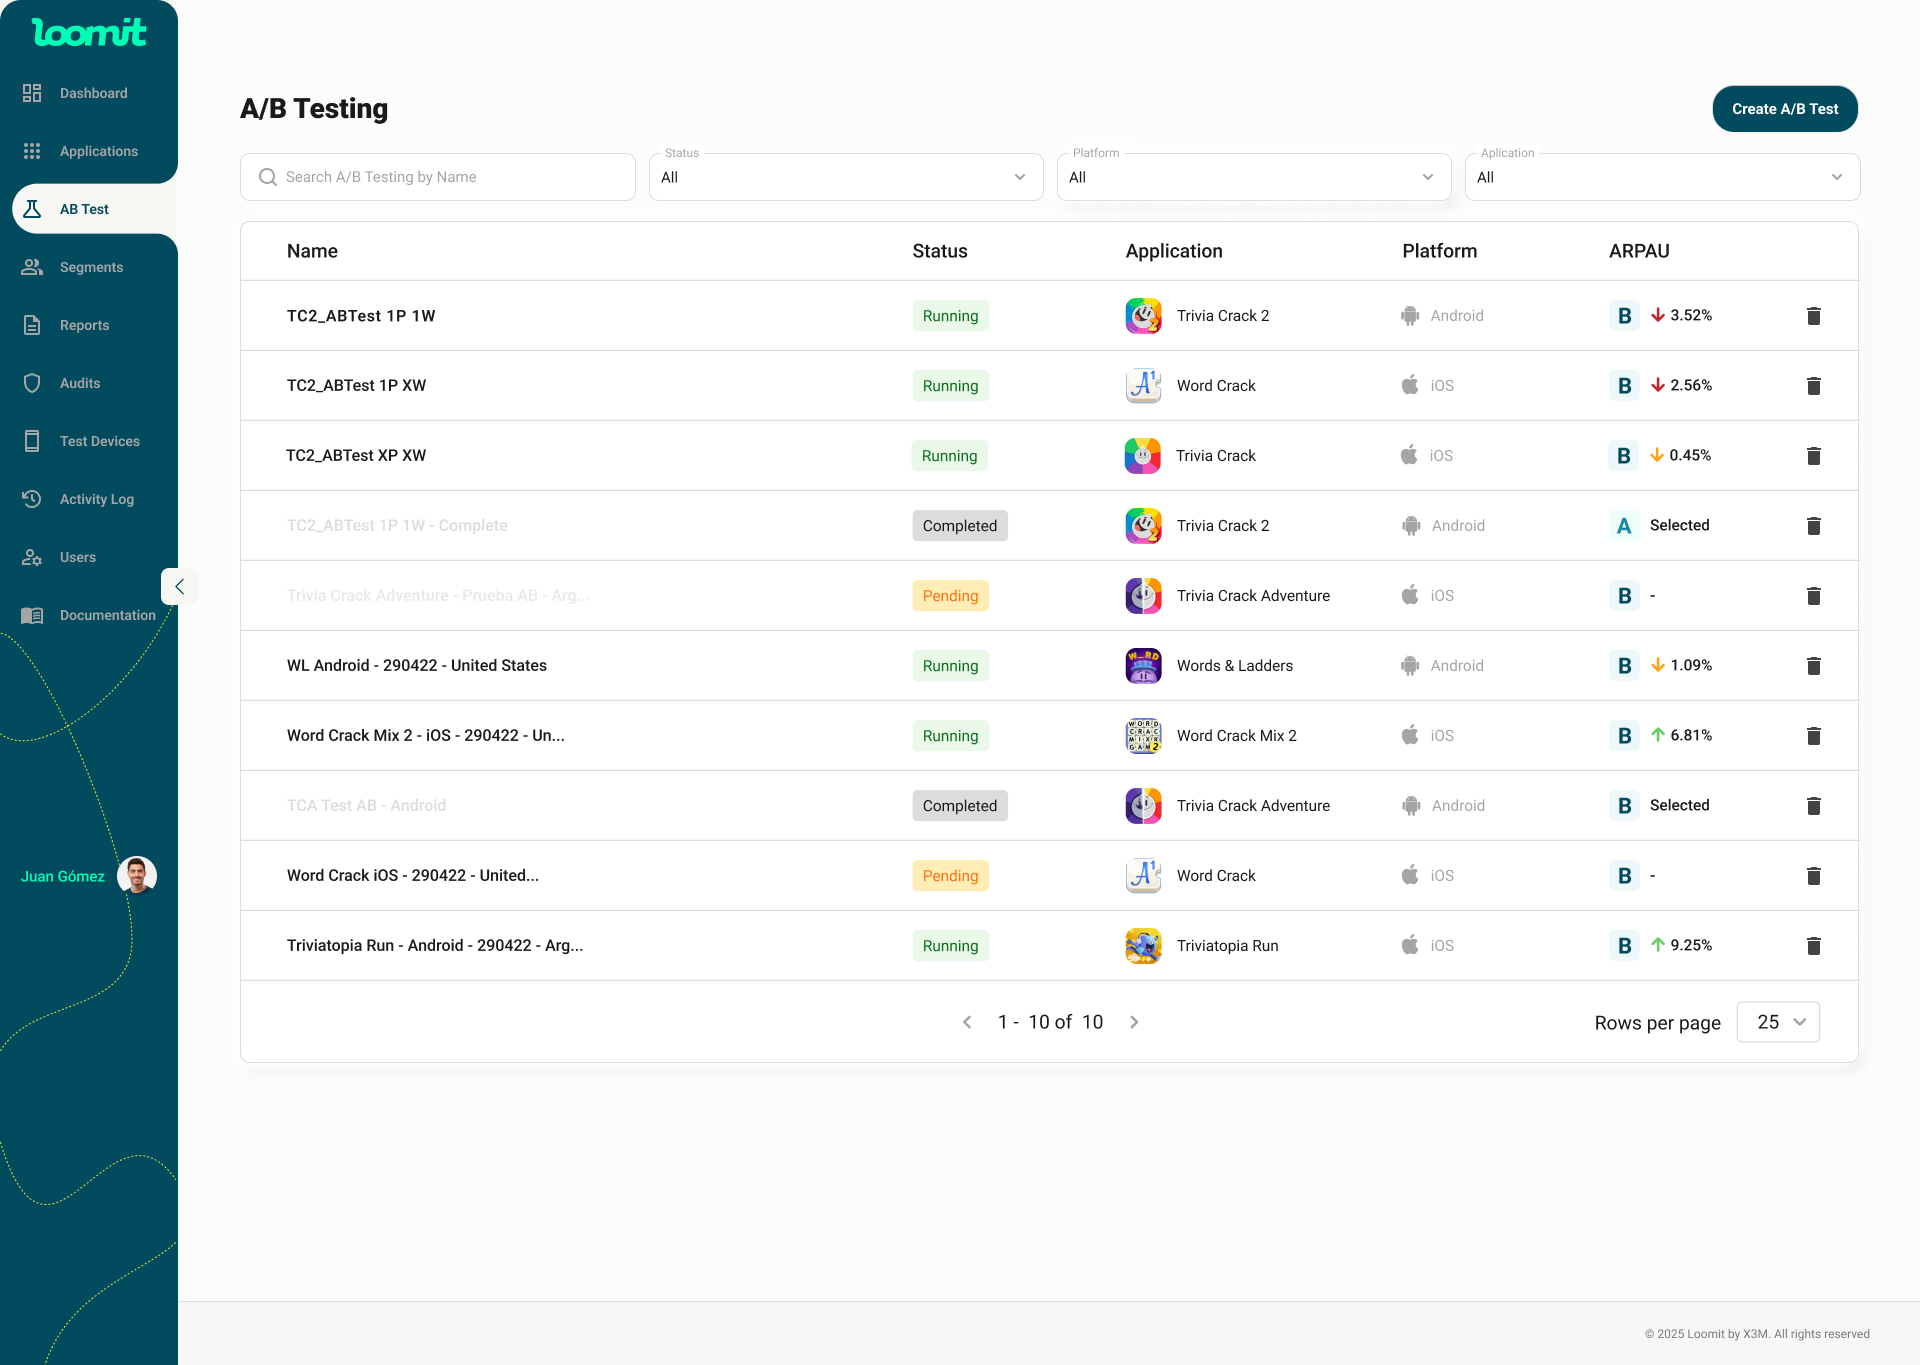The image size is (1920, 1365).
Task: Click the 6.81% ARPAU value
Action: [x=1691, y=735]
